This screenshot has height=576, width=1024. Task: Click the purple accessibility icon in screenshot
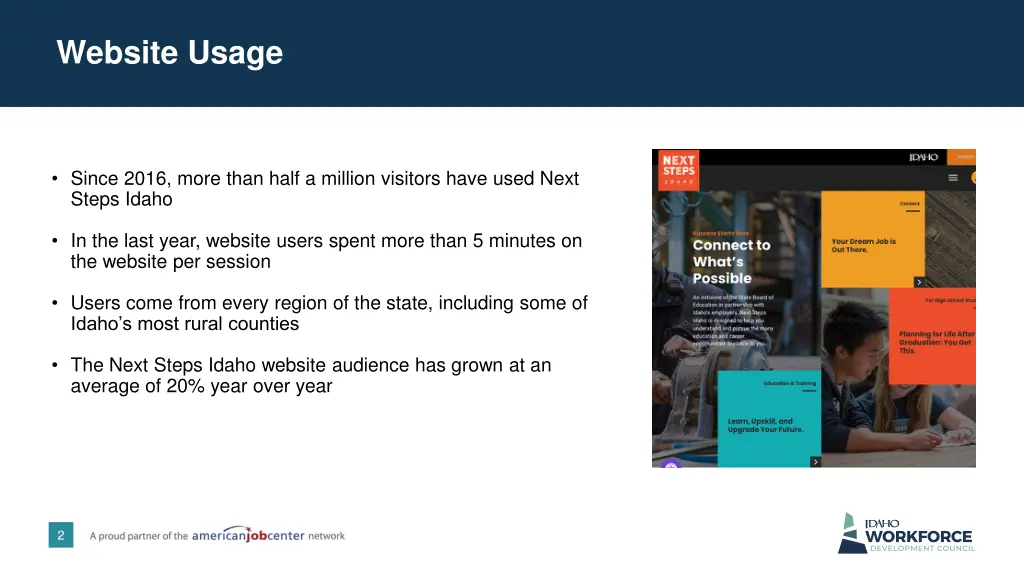[x=671, y=464]
